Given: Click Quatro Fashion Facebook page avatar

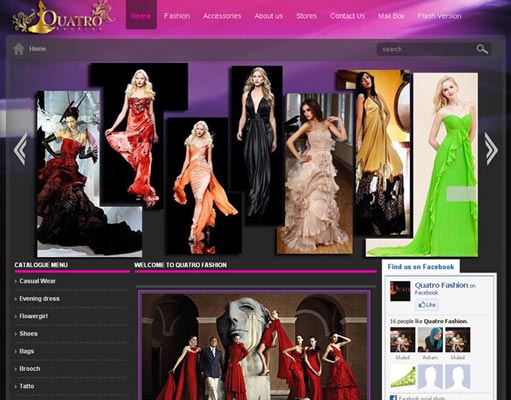Looking at the screenshot, I should 400,291.
